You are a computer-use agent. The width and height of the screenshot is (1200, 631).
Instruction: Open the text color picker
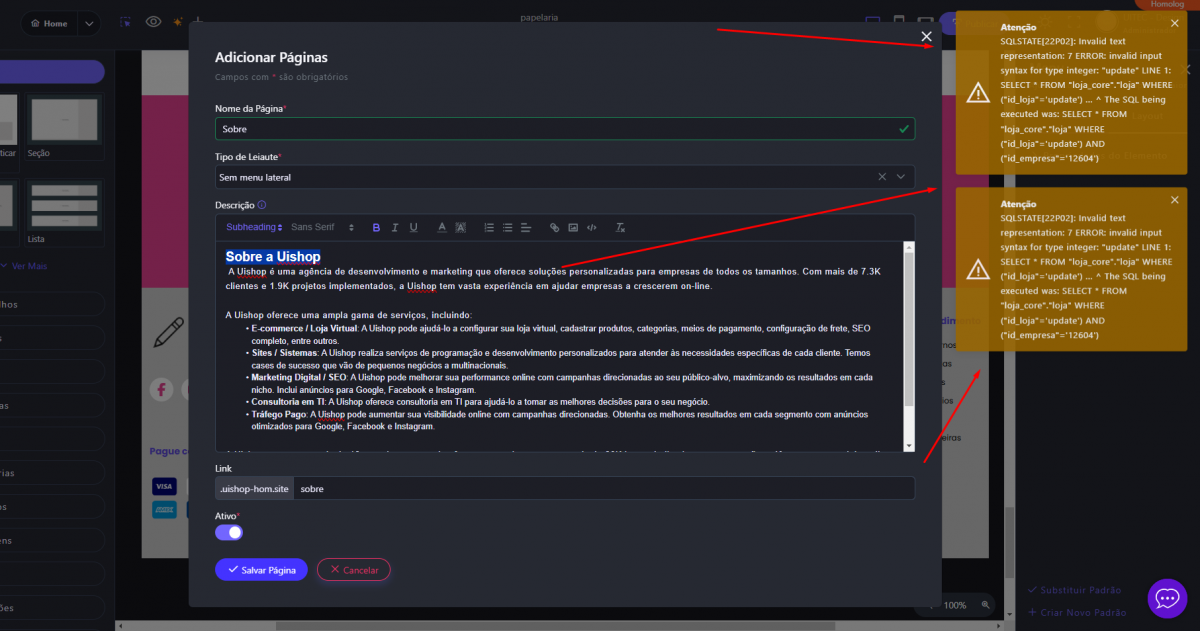click(441, 228)
